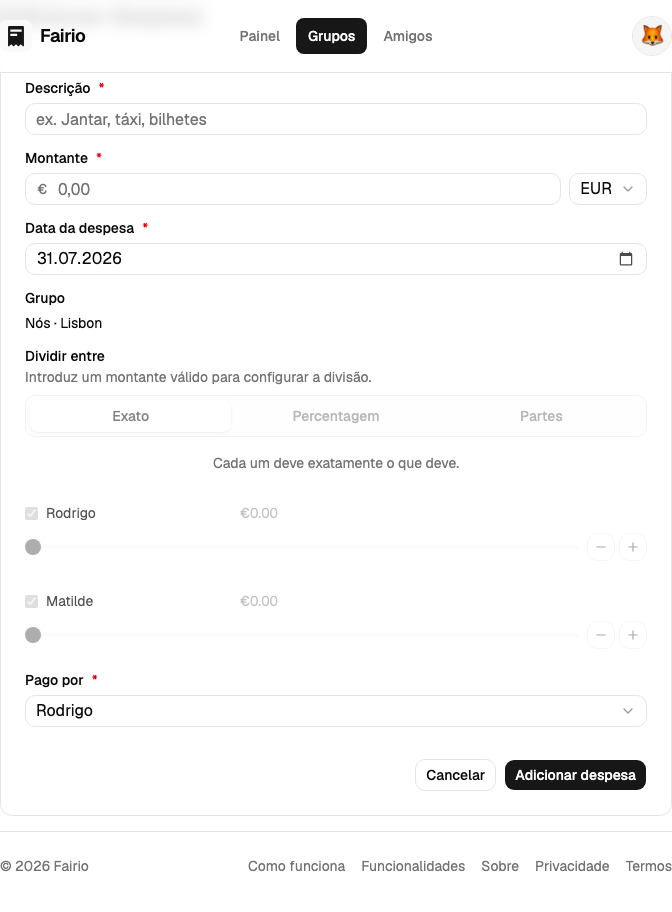
Task: Focus the Descrição input field
Action: tap(336, 119)
